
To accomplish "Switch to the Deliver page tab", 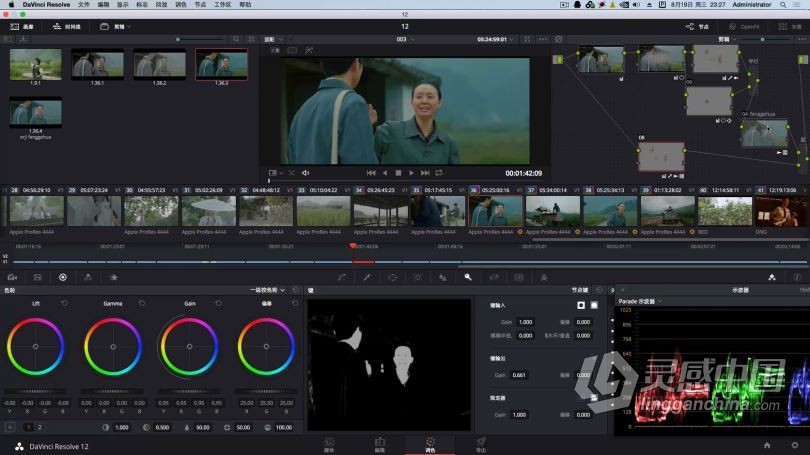I will 481,445.
